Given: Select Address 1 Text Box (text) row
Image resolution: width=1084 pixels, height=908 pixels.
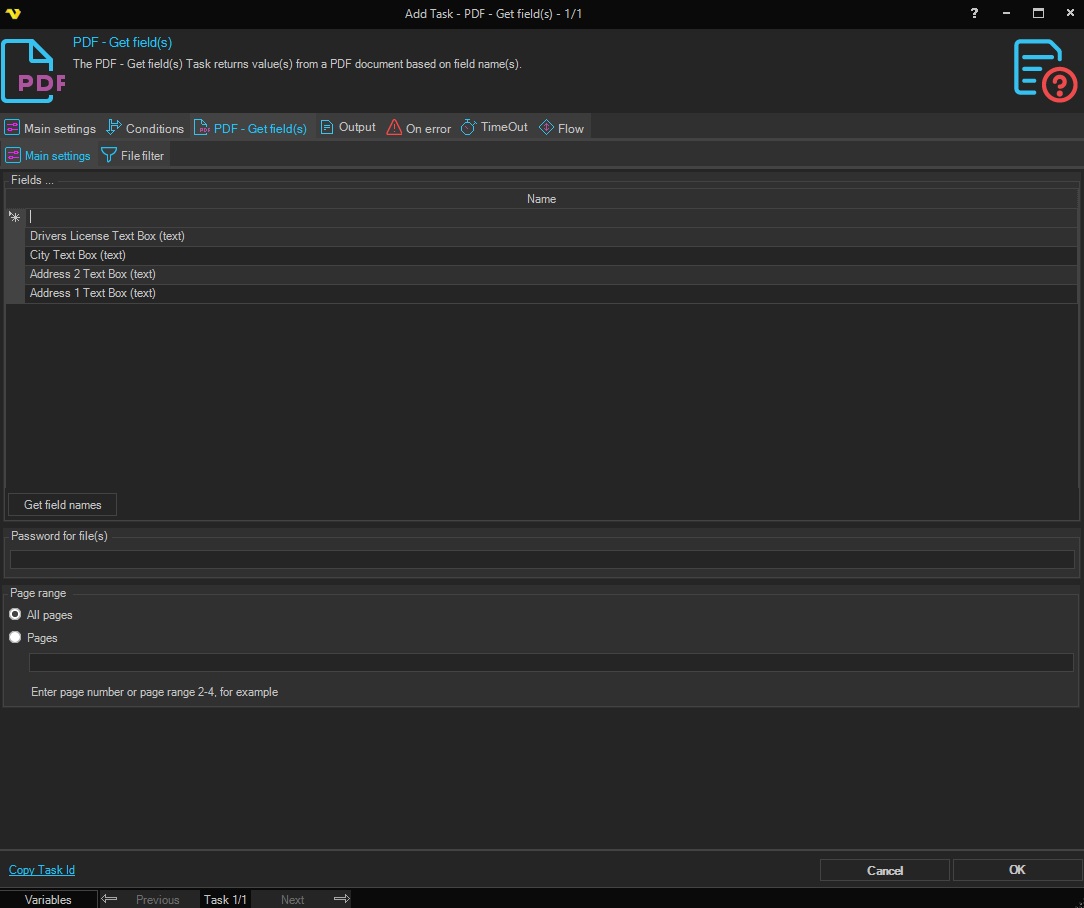Looking at the screenshot, I should coord(551,293).
